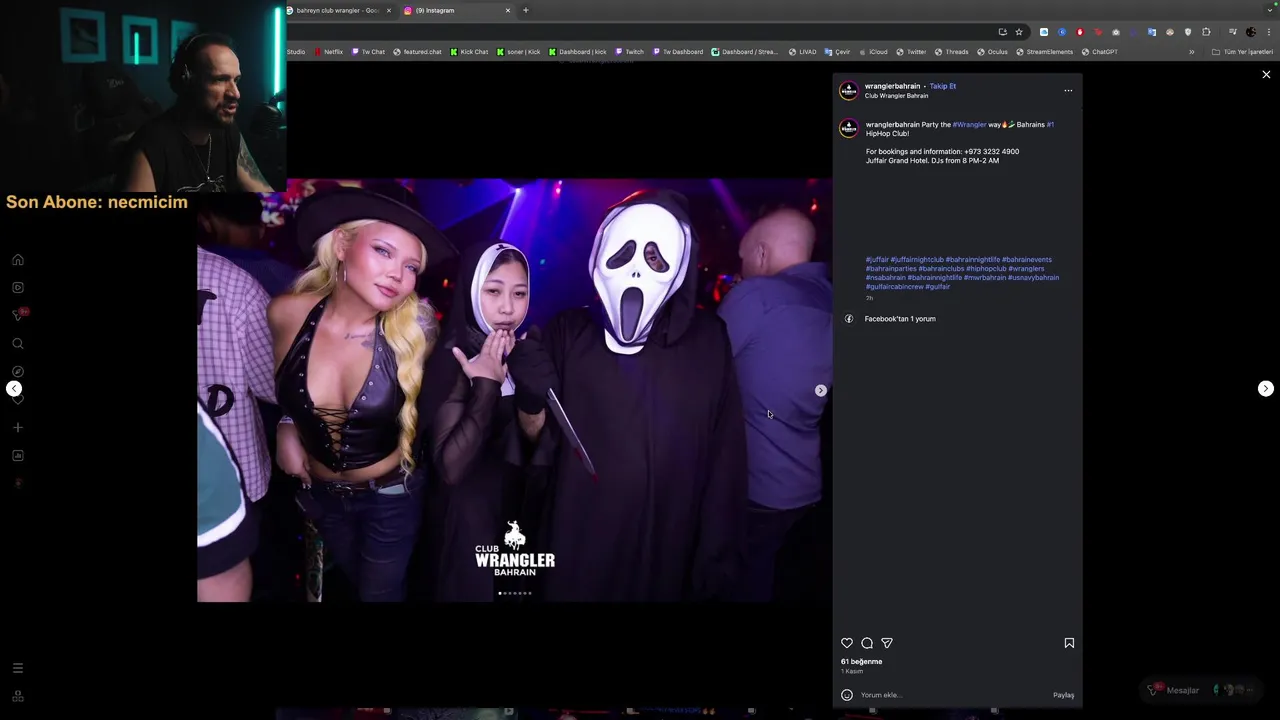Viewport: 1280px width, 720px height.
Task: Open the LIVAD bookmark
Action: [802, 52]
